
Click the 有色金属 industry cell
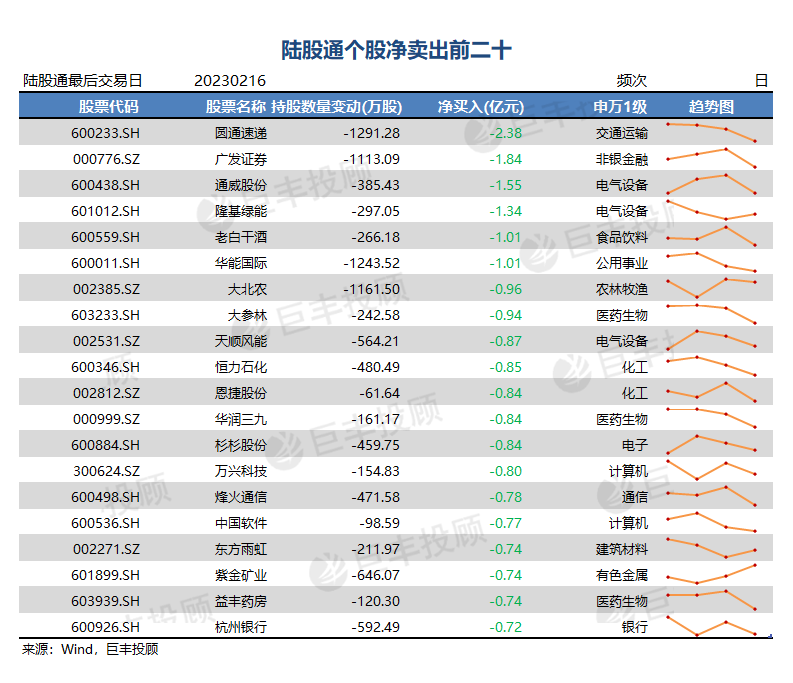point(622,575)
